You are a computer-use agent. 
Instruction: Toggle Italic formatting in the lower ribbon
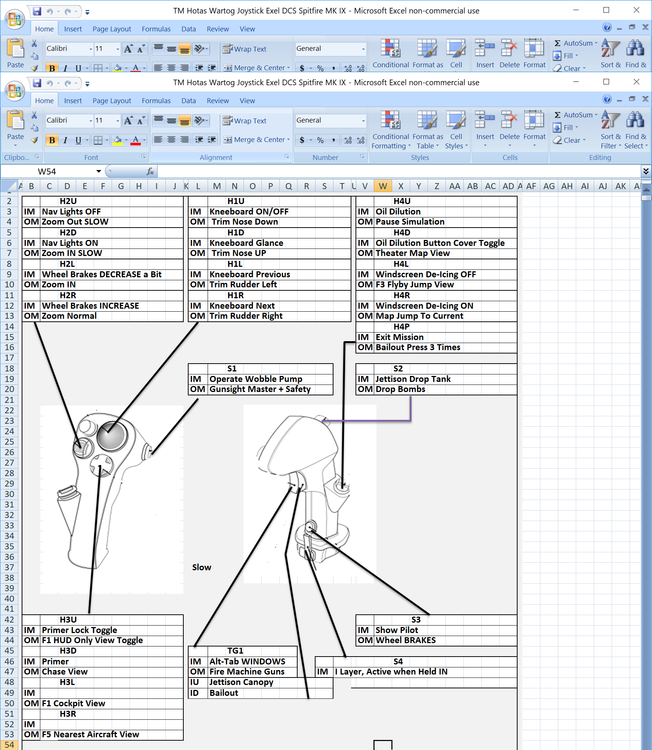click(x=65, y=140)
